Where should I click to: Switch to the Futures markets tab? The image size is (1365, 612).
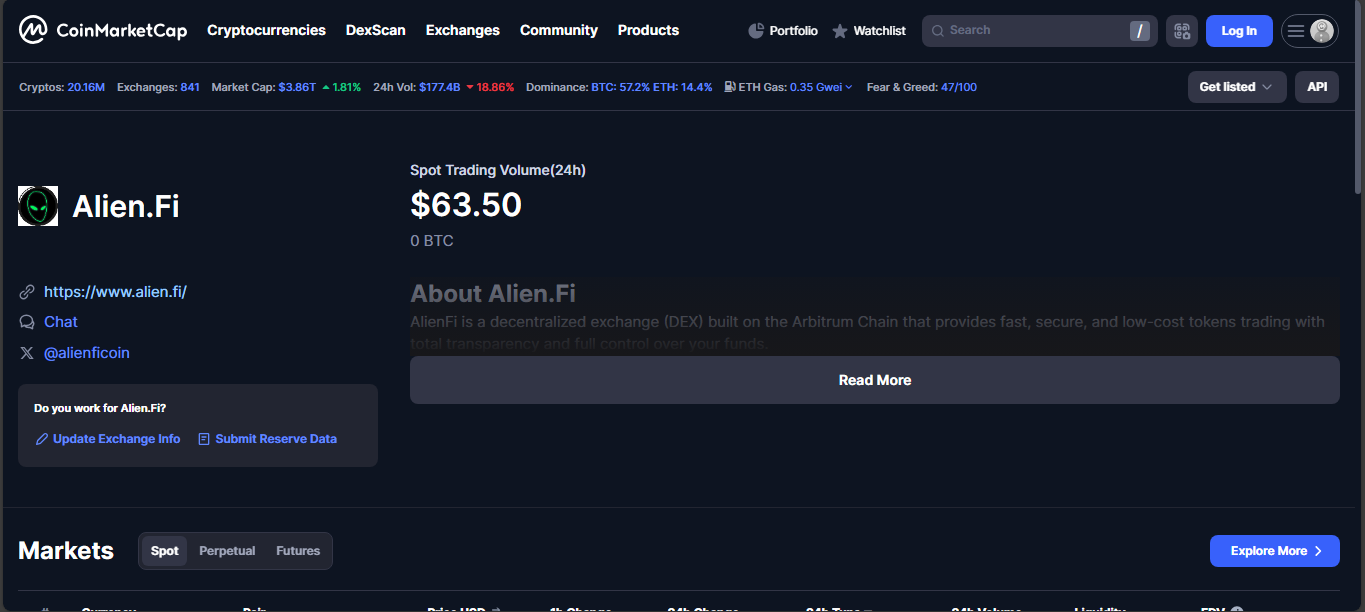pyautogui.click(x=298, y=551)
